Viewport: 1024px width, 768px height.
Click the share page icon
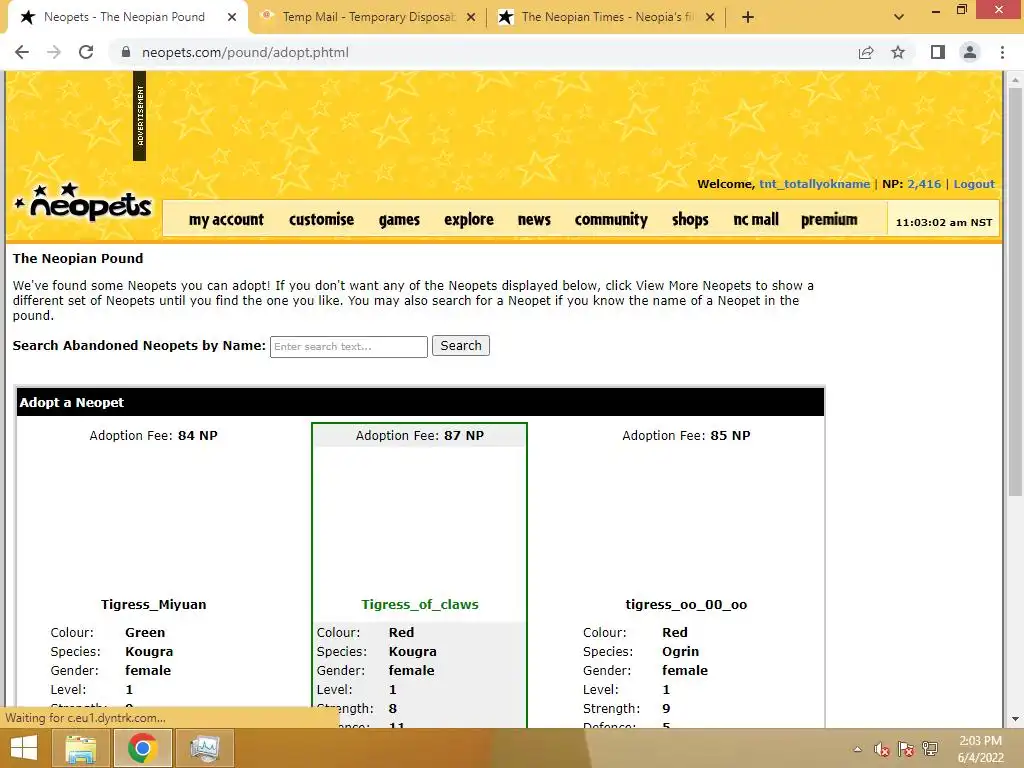(866, 52)
